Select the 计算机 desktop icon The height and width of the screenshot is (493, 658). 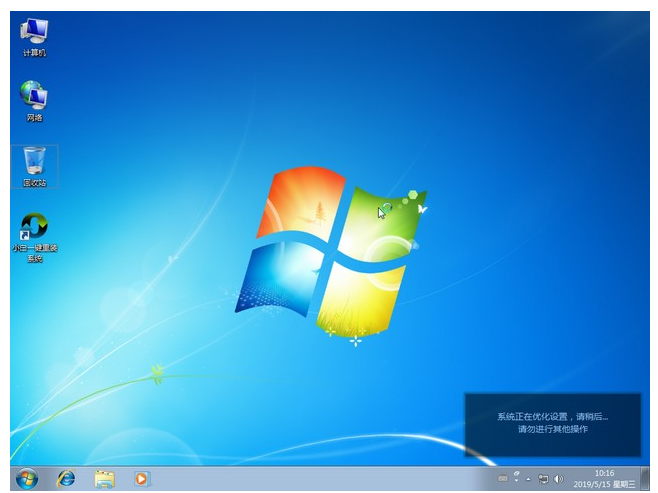[34, 38]
